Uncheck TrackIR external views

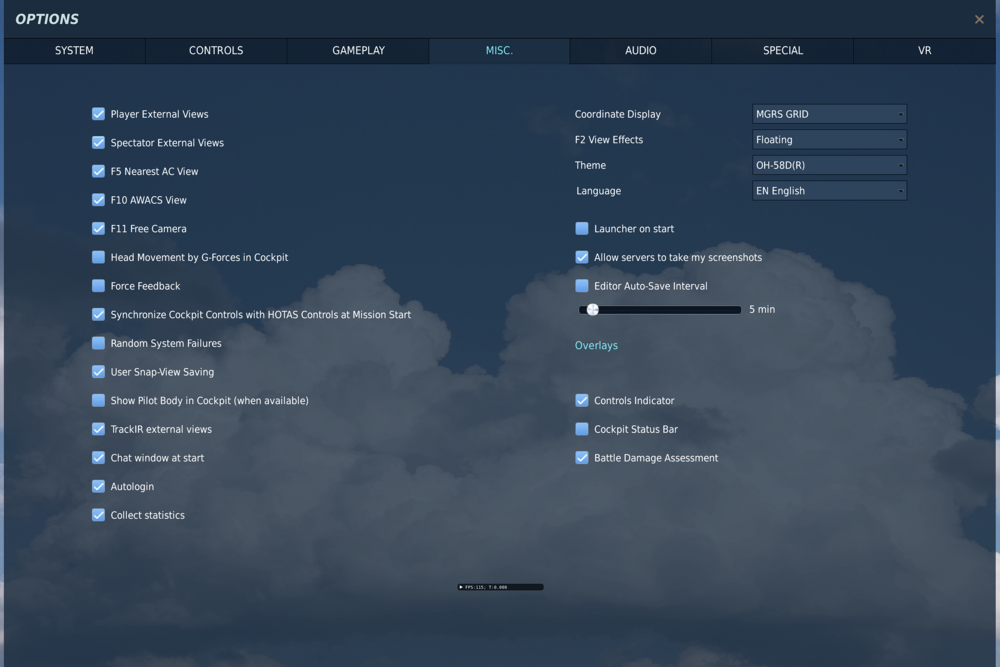(x=98, y=429)
